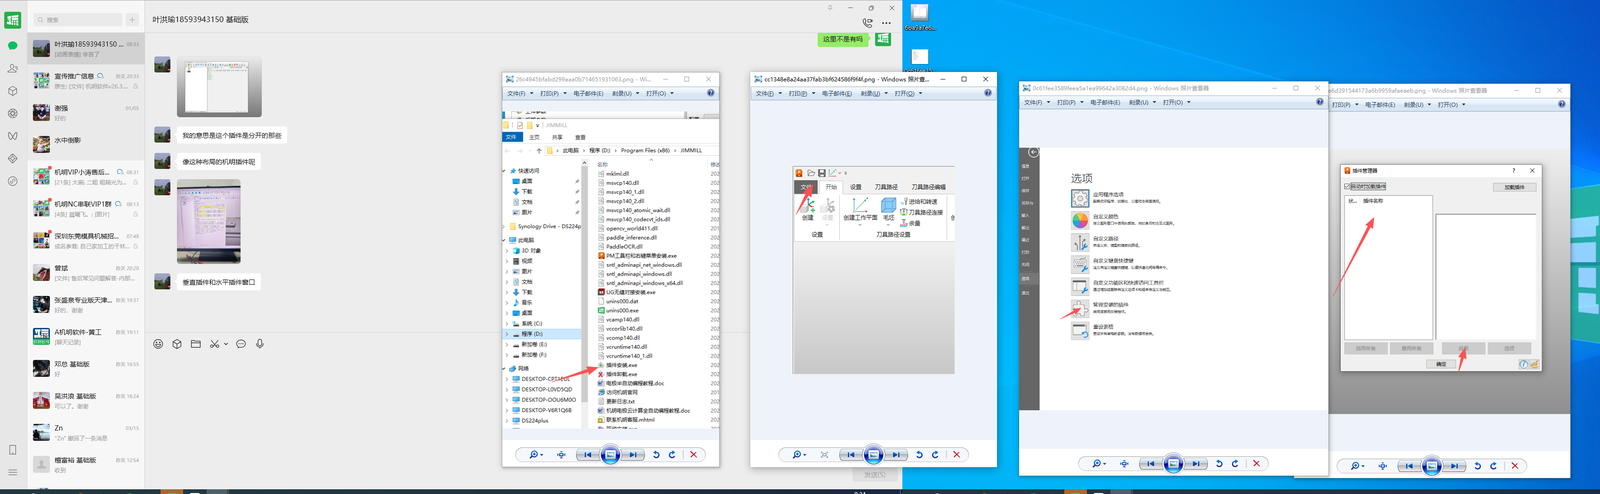Open chat with 曾斌
The image size is (1600, 494).
(x=86, y=272)
